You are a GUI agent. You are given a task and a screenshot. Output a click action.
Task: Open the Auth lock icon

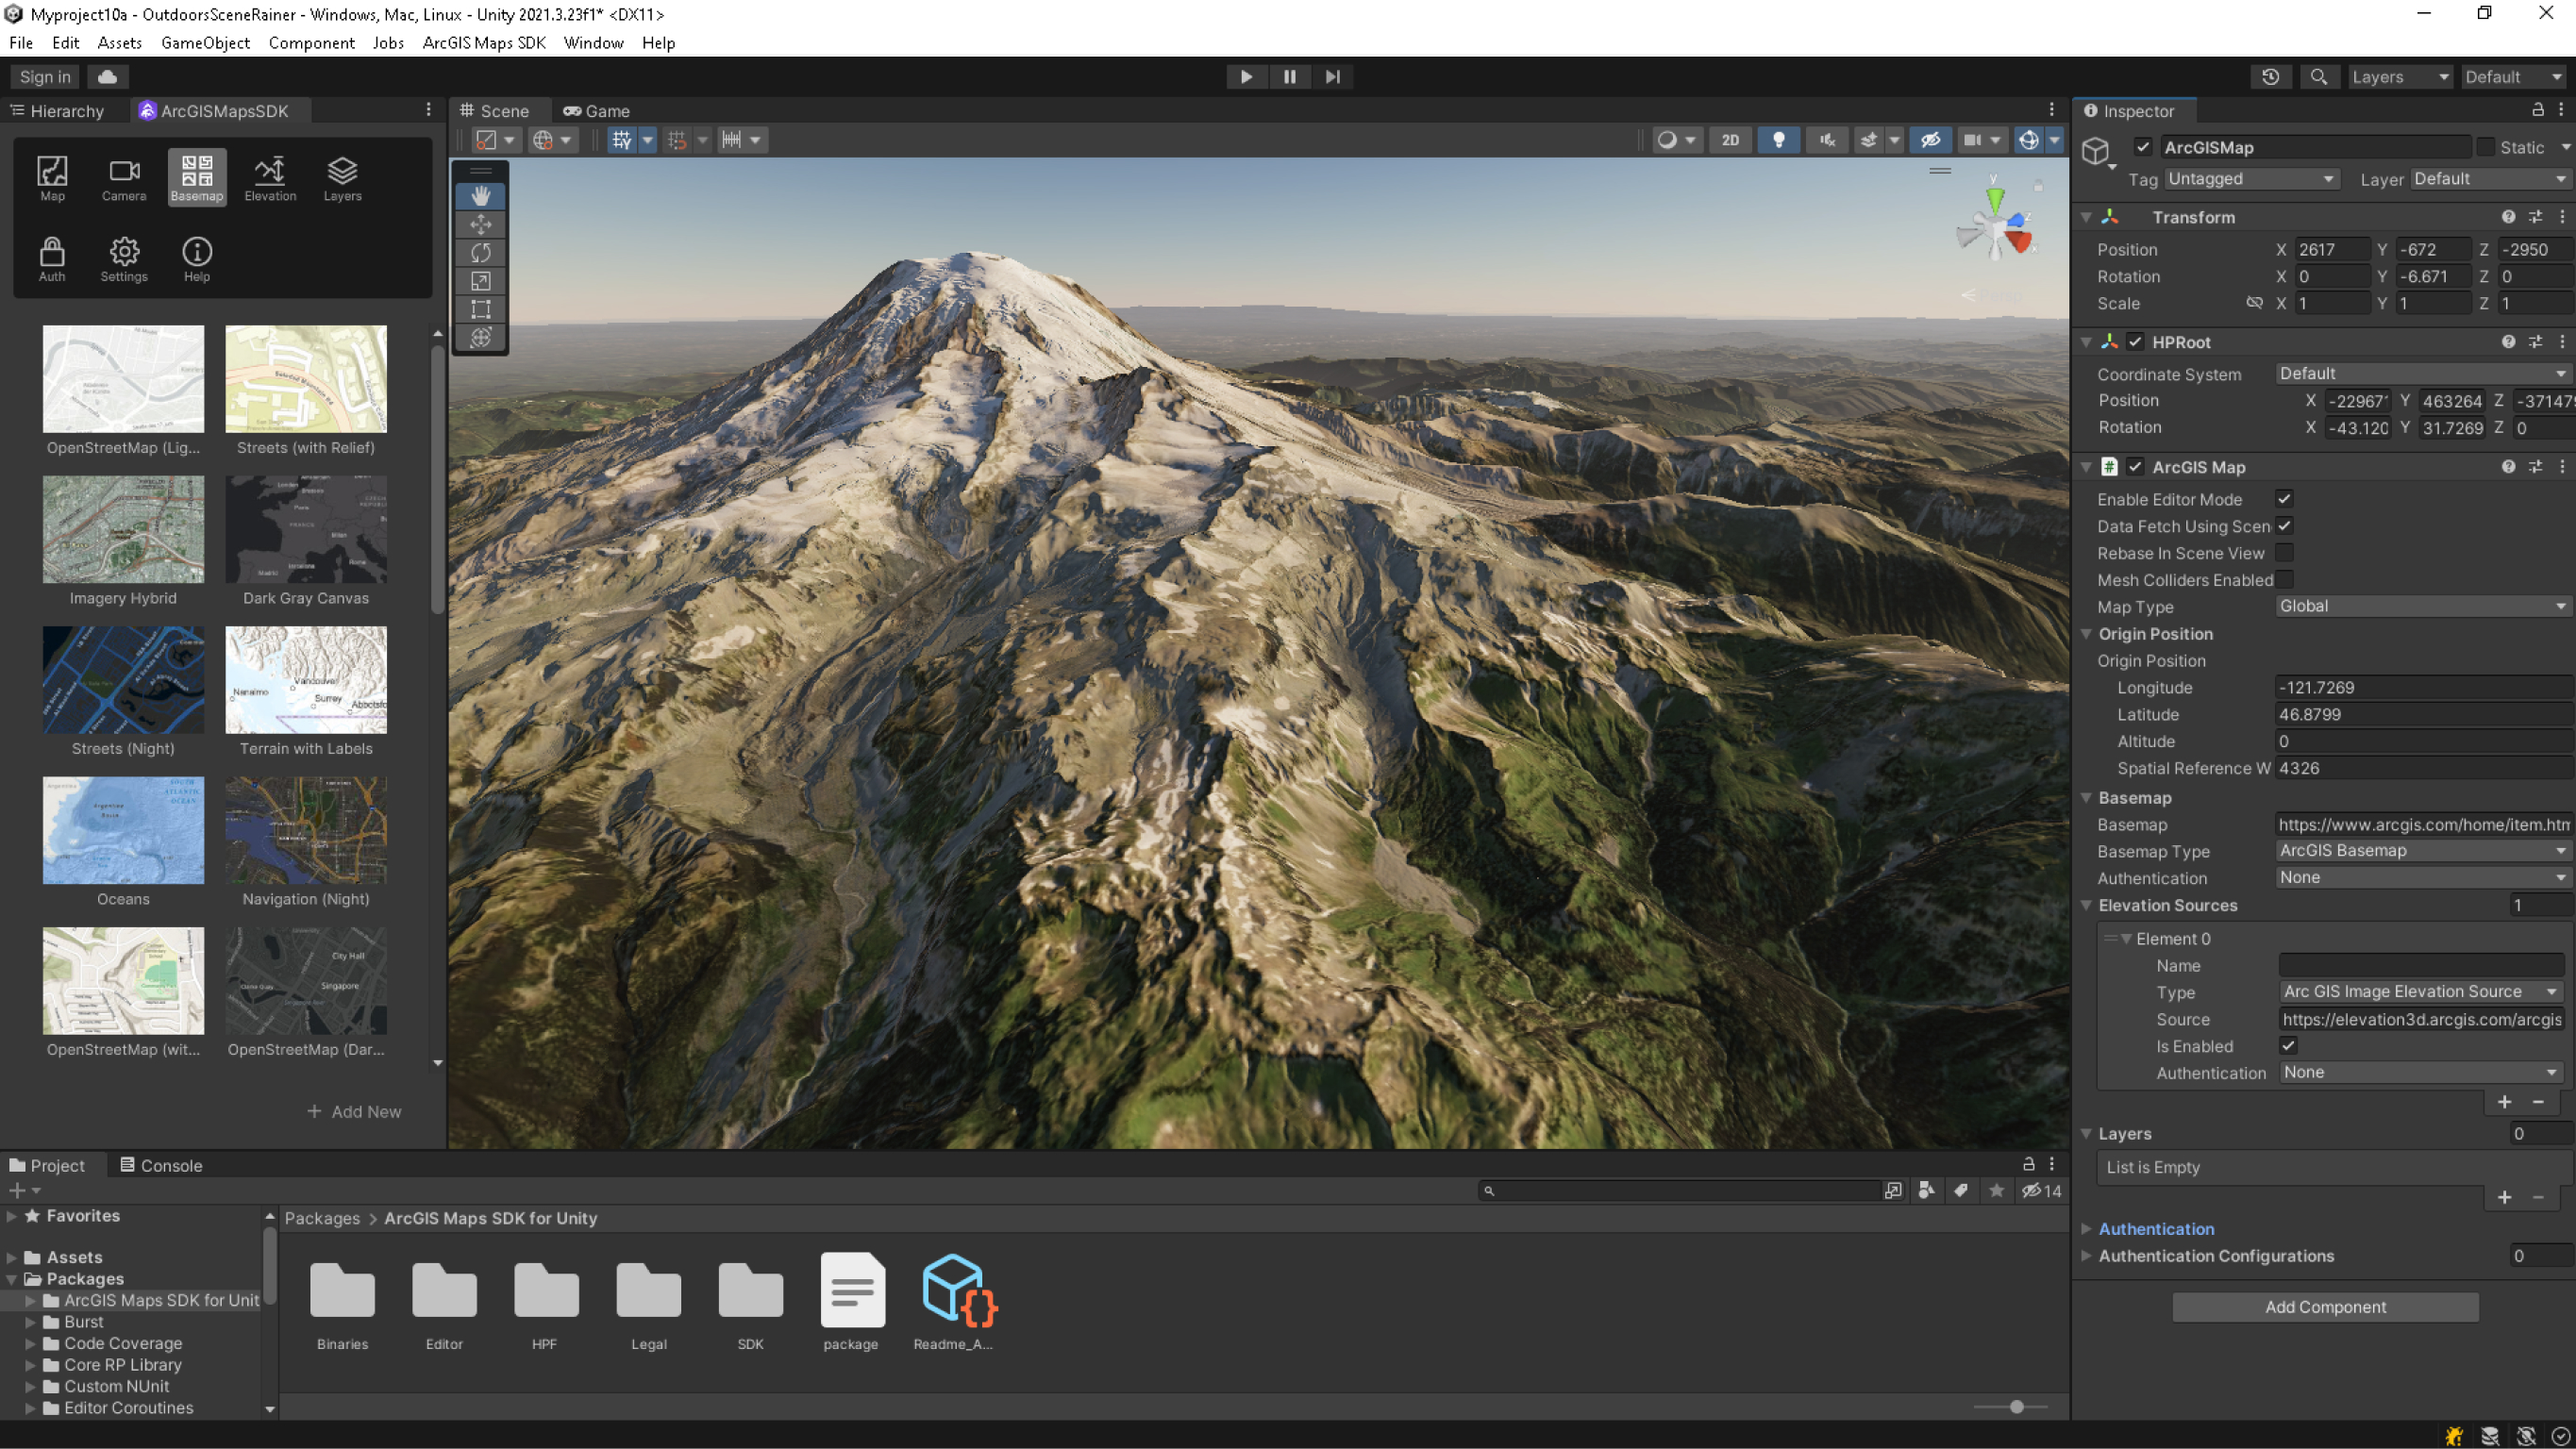52,259
